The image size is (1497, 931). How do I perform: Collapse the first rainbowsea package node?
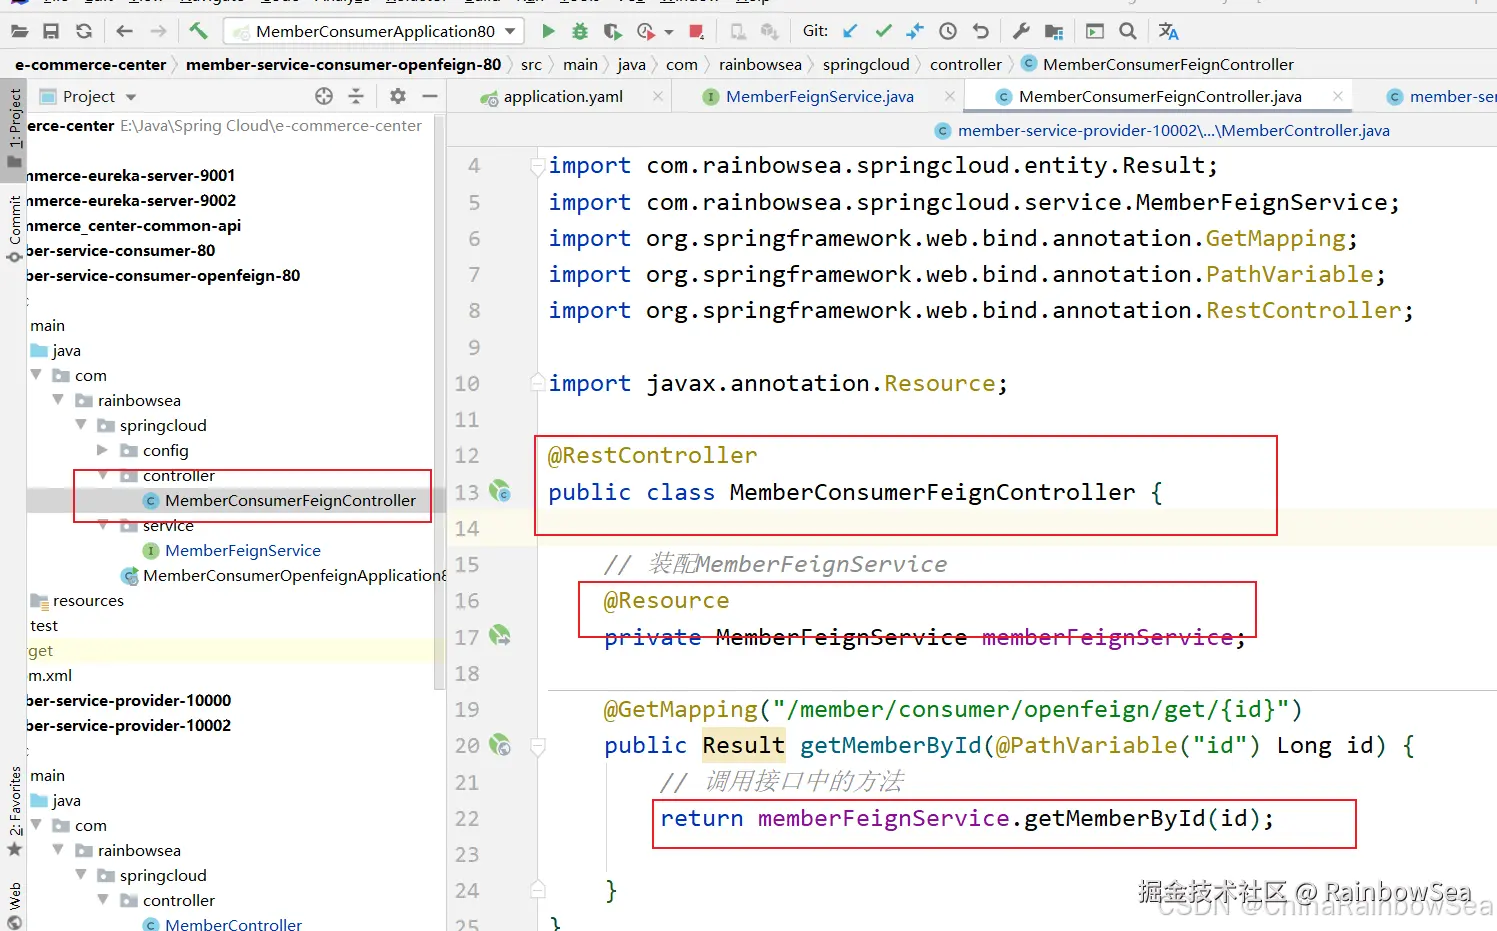point(58,400)
